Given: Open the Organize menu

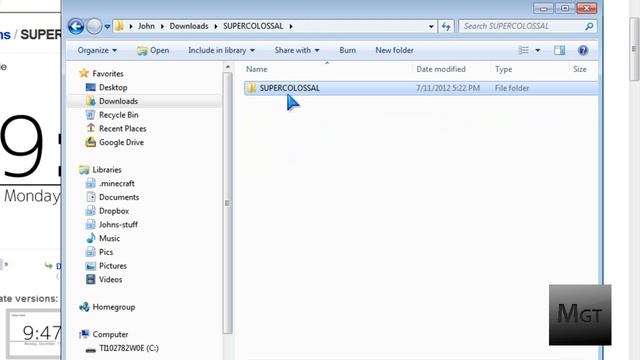Looking at the screenshot, I should [x=97, y=50].
